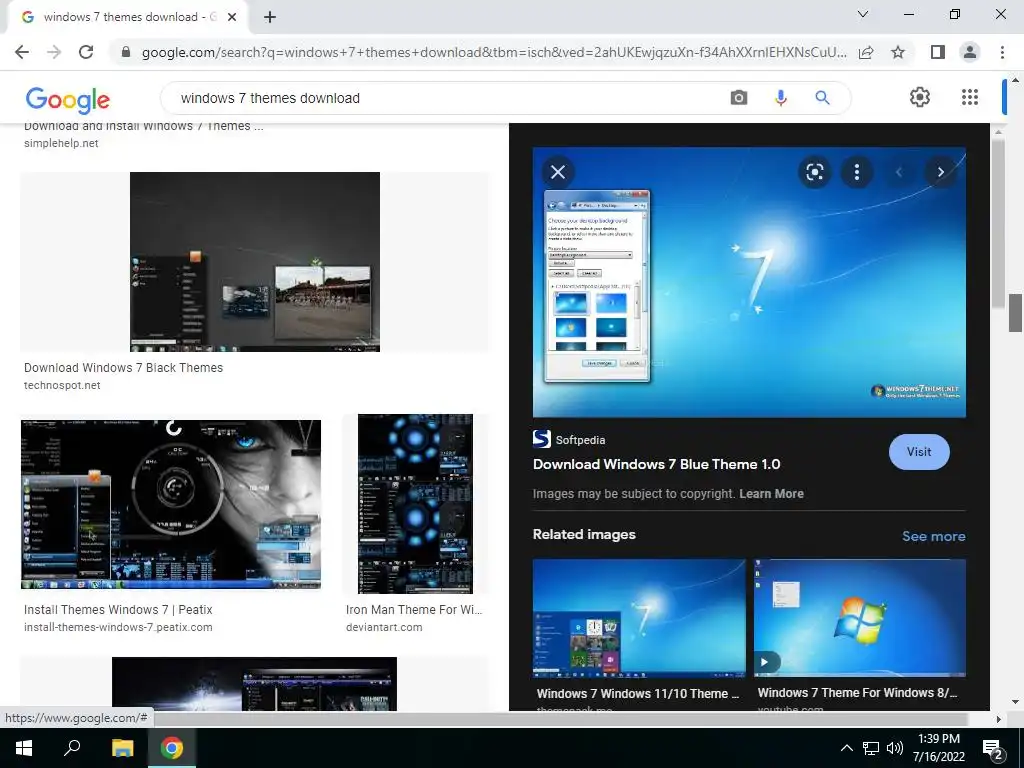This screenshot has height=768, width=1024.
Task: Show next image in preview panel
Action: coord(940,172)
